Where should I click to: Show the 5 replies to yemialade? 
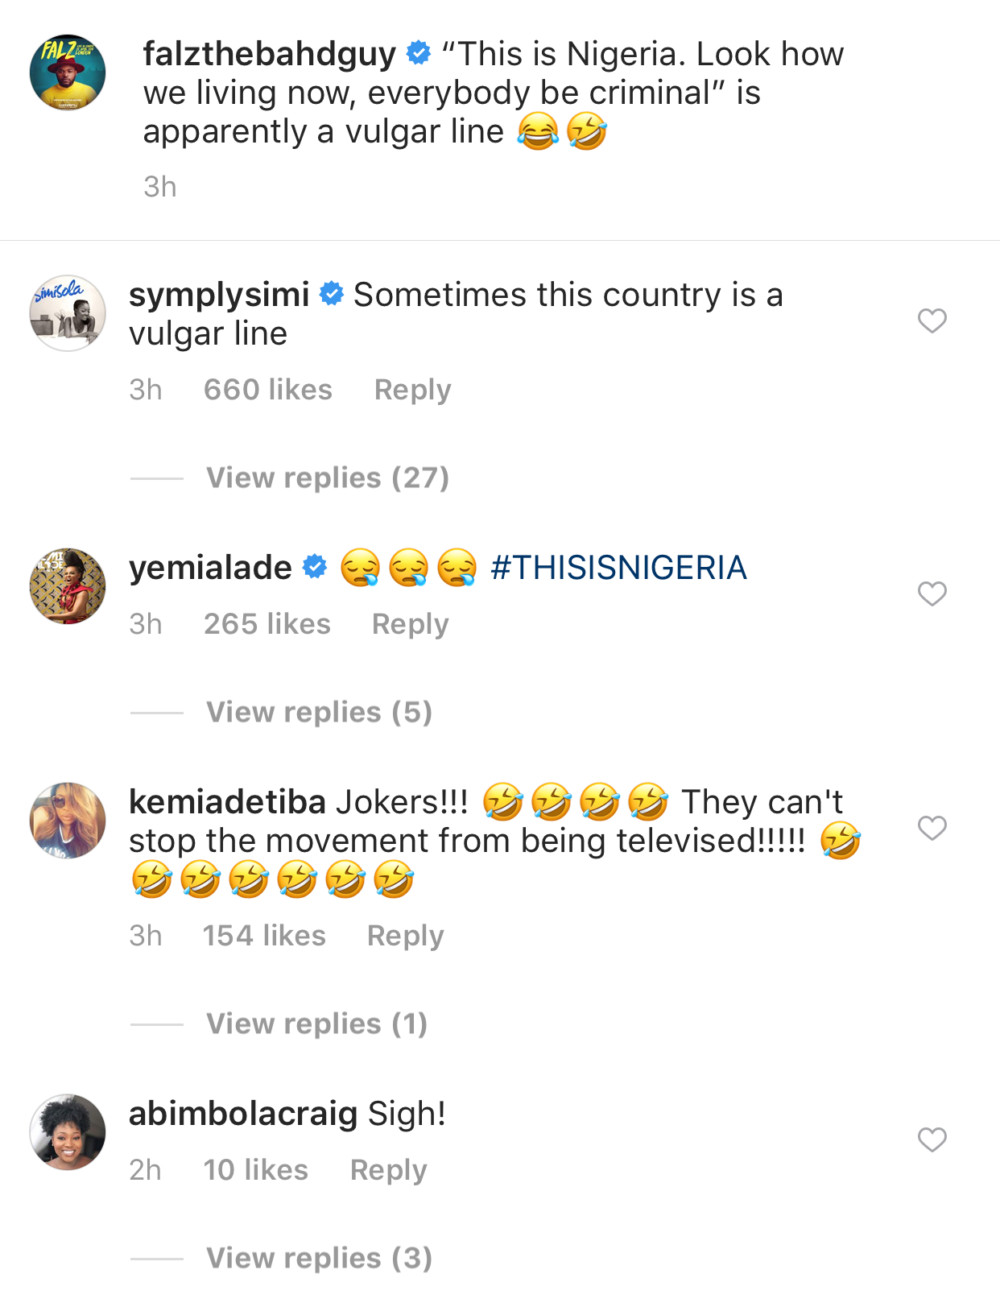point(319,712)
